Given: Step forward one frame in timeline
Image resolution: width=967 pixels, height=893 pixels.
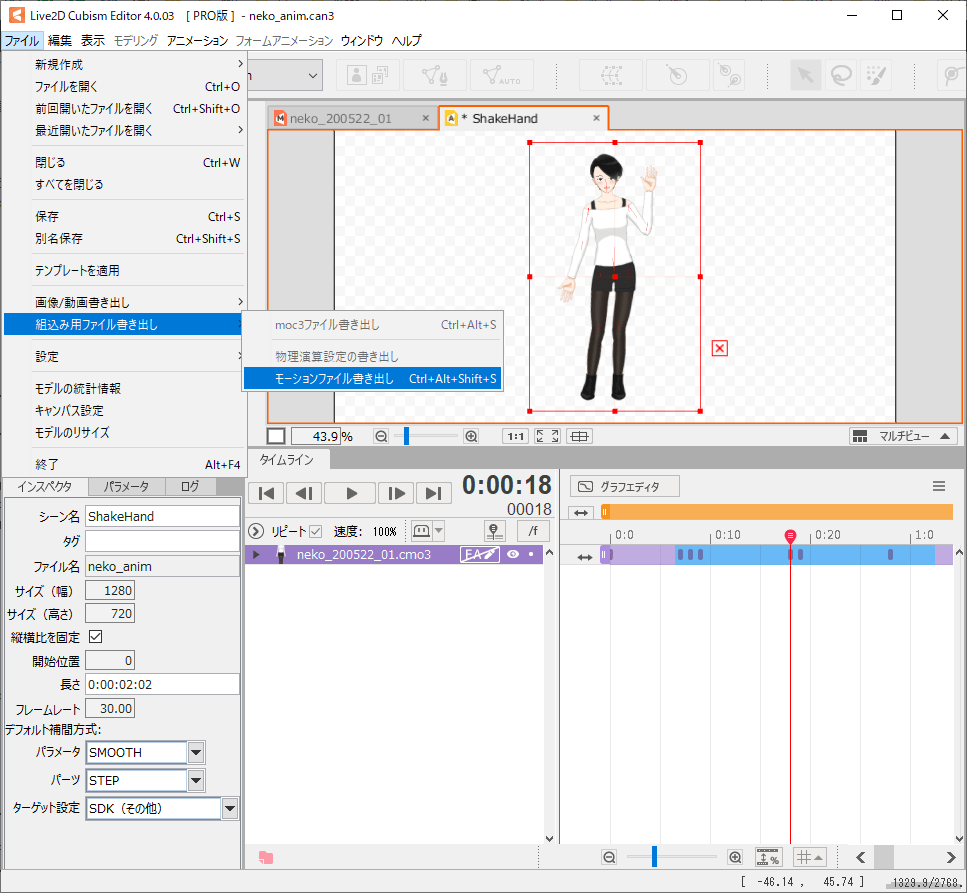Looking at the screenshot, I should tap(396, 492).
